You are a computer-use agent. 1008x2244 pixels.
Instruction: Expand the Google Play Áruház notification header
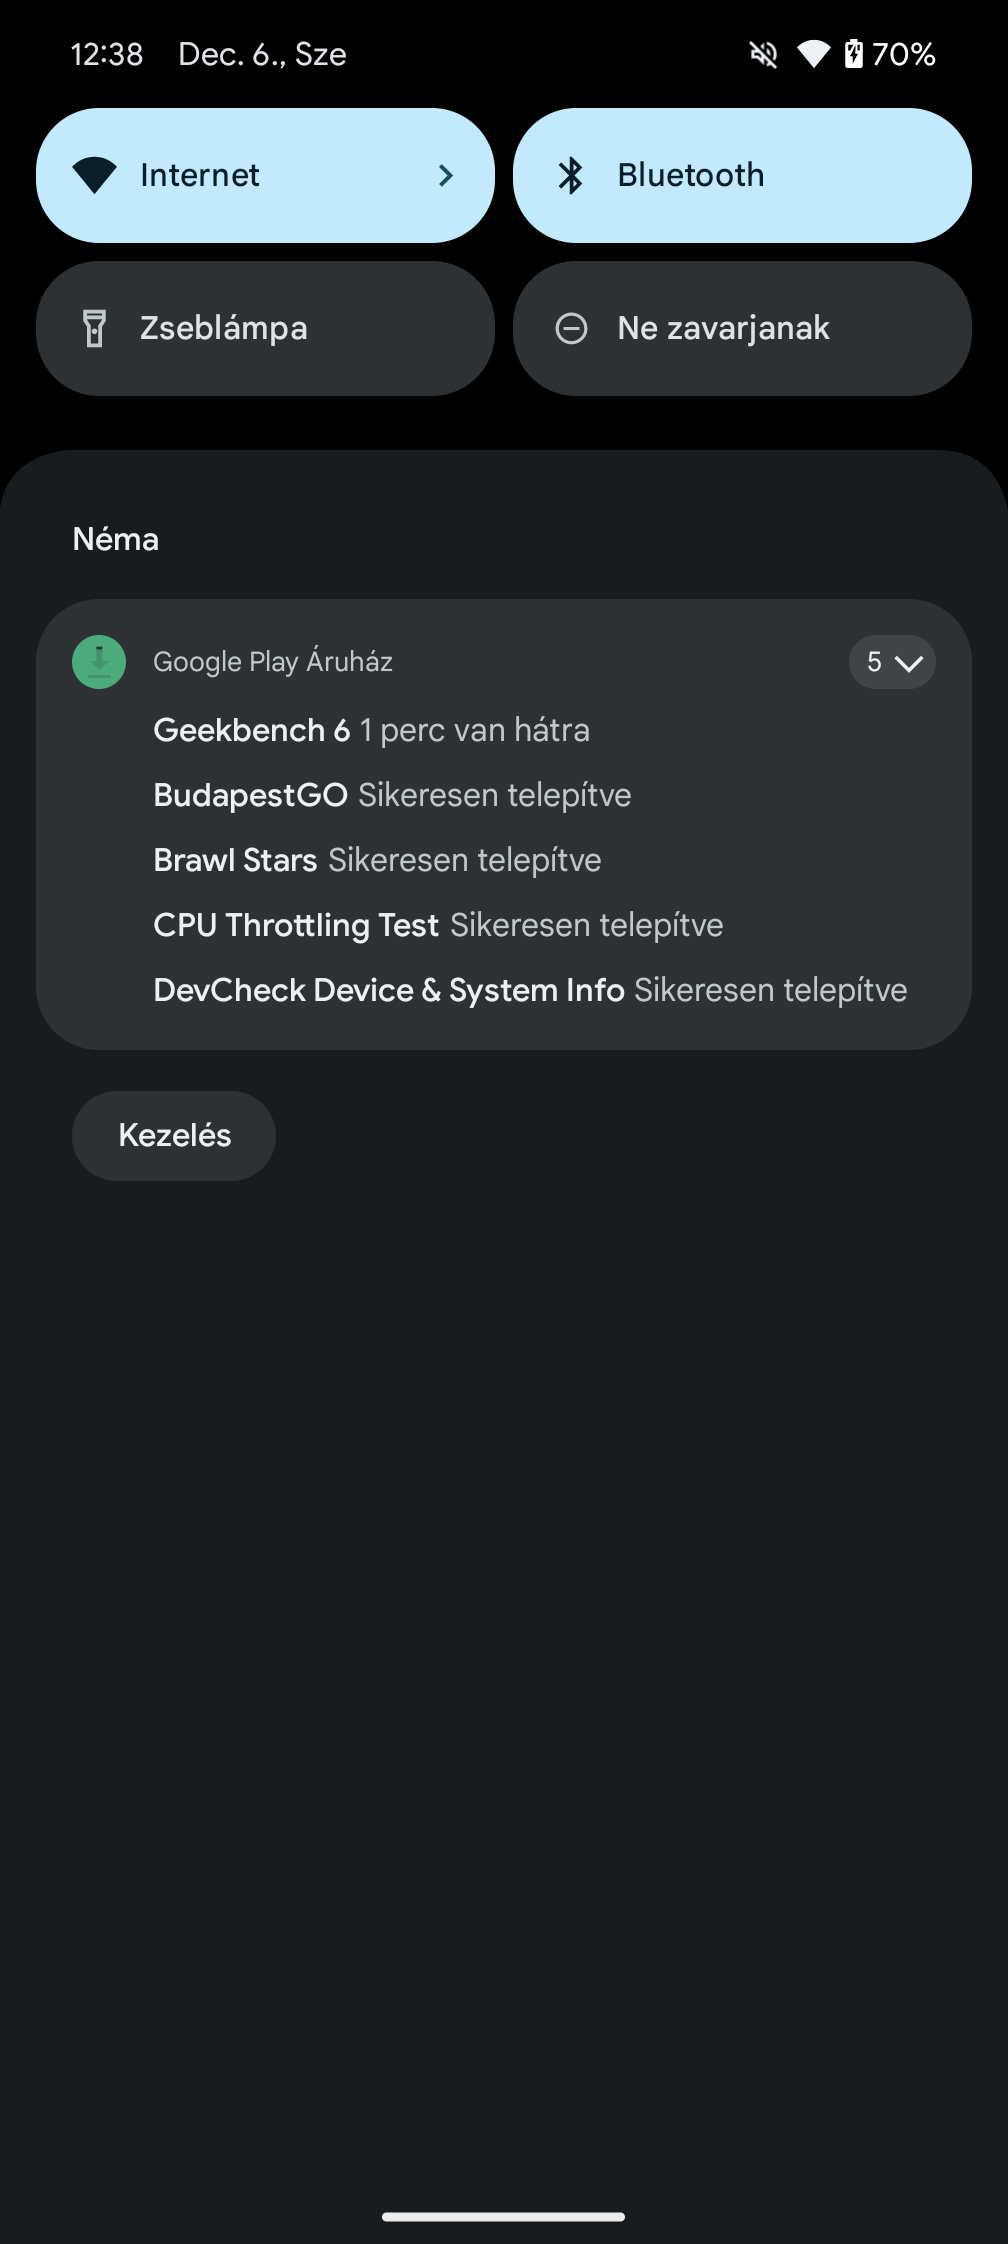click(x=273, y=662)
